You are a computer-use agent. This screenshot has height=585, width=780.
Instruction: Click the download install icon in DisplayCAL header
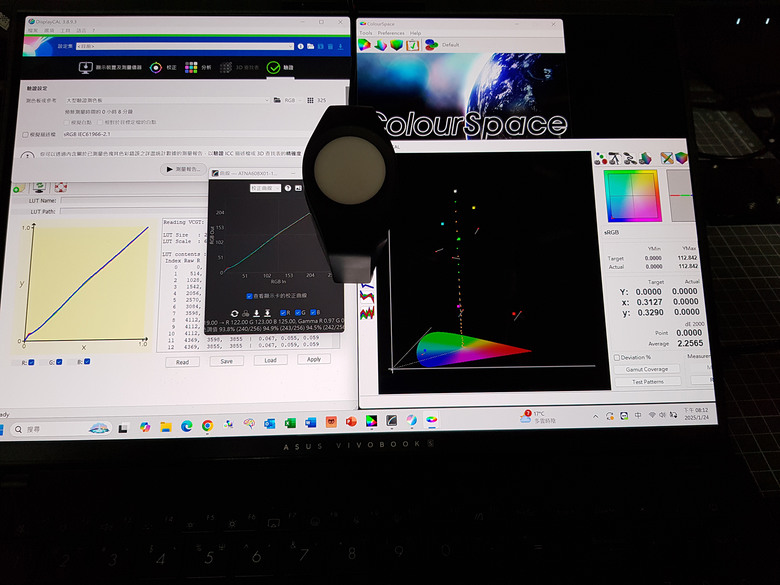[x=340, y=46]
